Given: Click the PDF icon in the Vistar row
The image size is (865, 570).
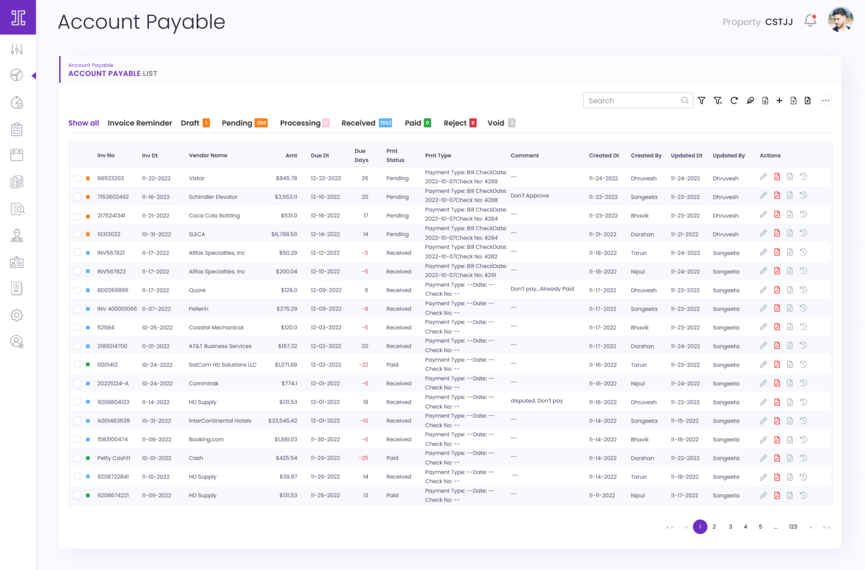Looking at the screenshot, I should click(777, 178).
